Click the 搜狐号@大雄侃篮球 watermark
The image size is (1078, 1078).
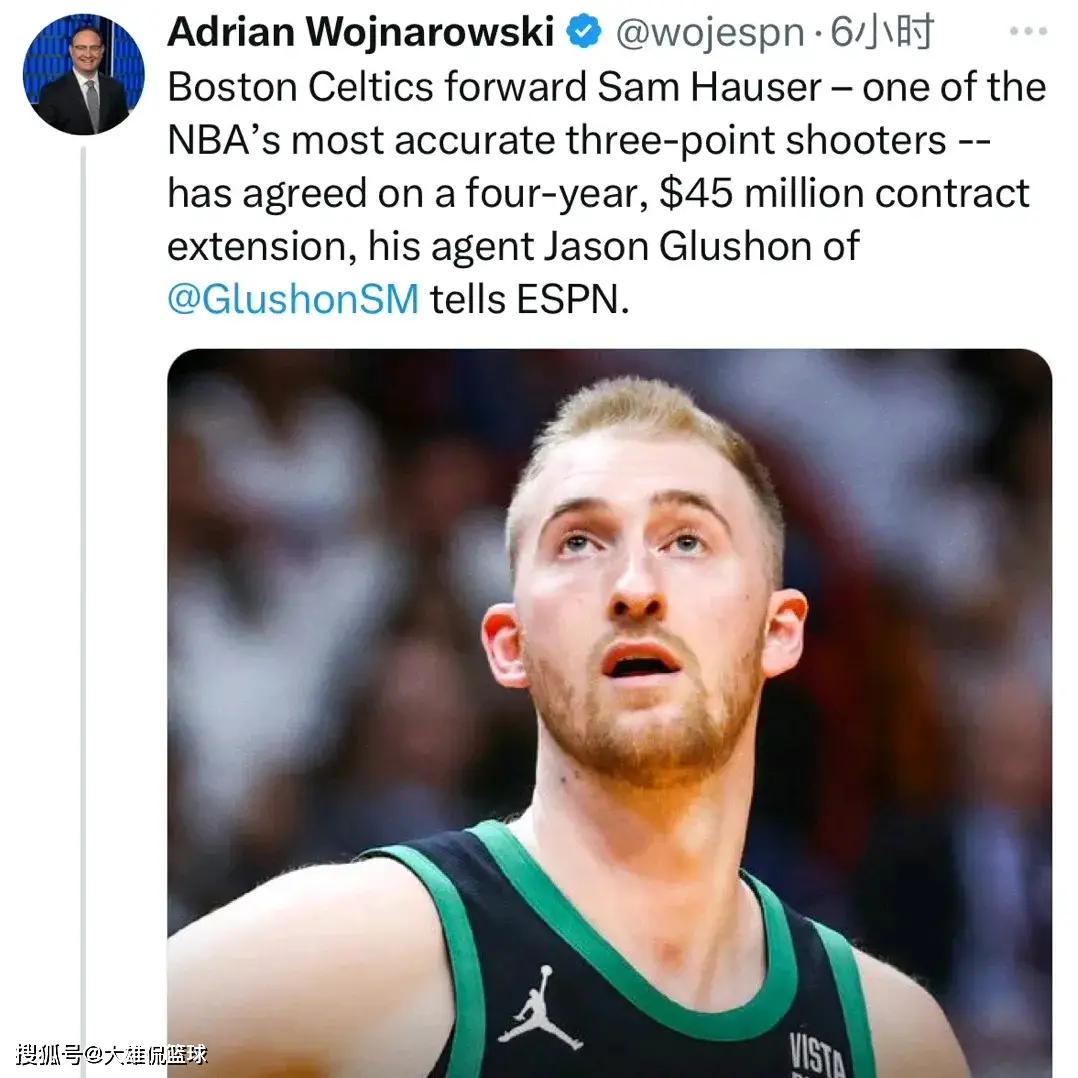click(111, 1054)
